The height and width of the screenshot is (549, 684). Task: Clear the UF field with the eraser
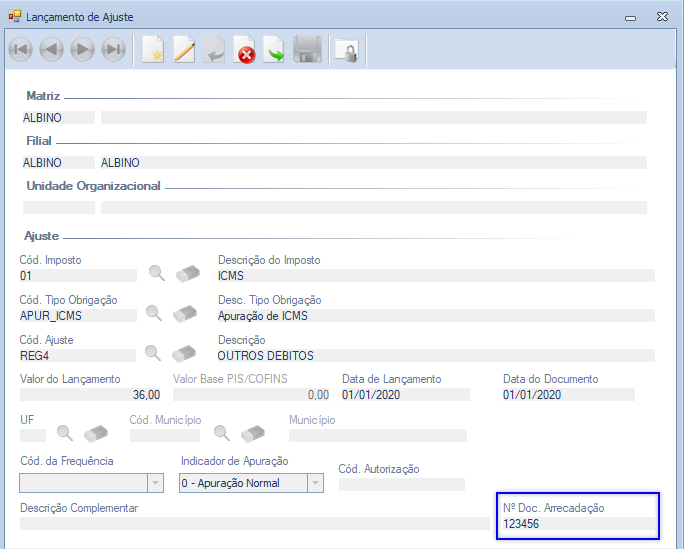click(x=96, y=433)
